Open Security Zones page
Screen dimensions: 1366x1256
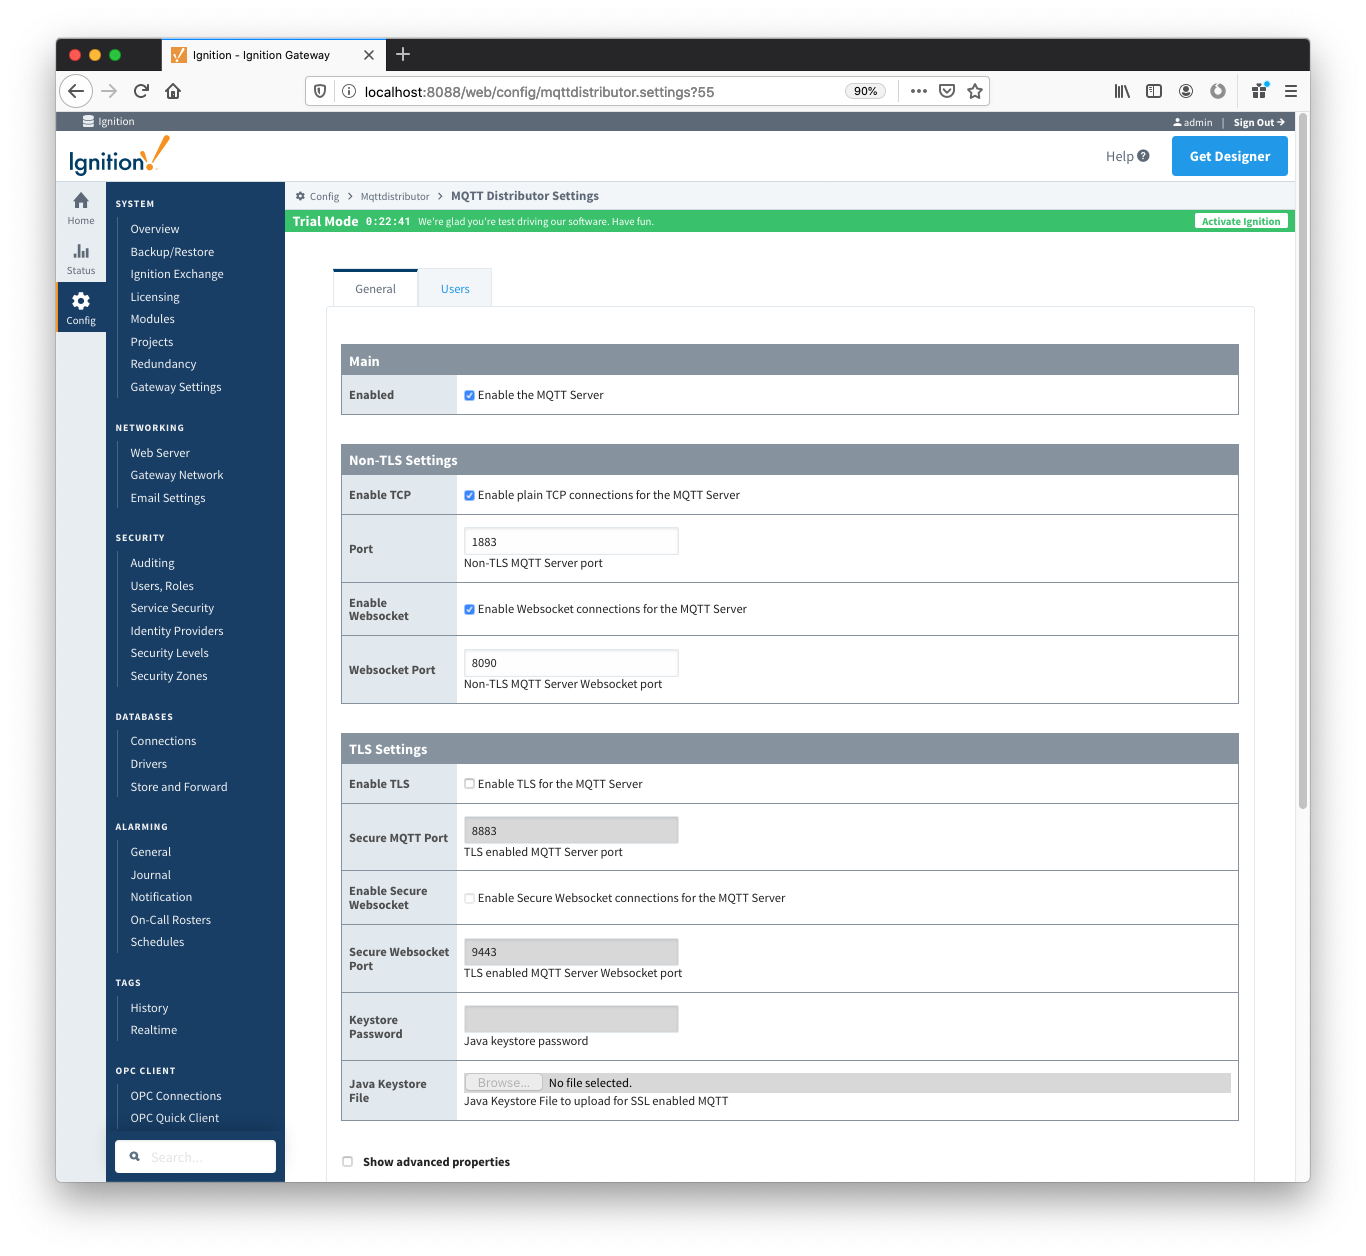[x=169, y=676]
